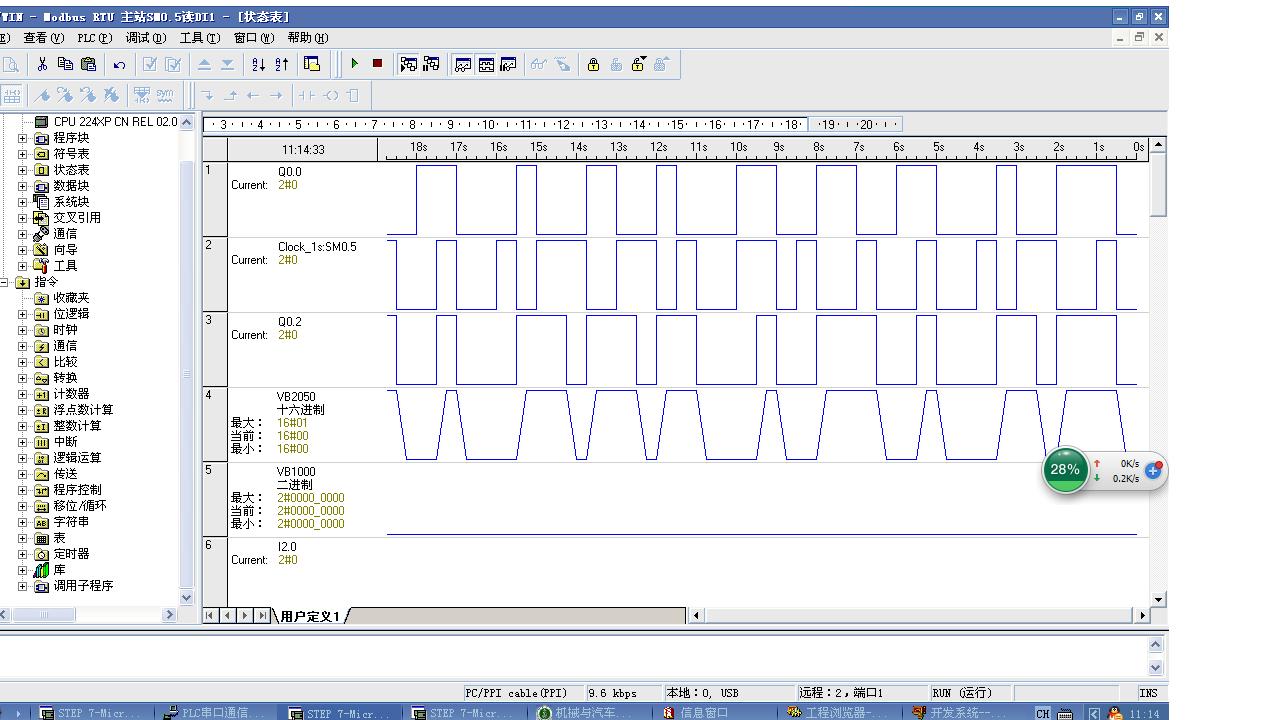Toggle Chart Status button

point(462,64)
